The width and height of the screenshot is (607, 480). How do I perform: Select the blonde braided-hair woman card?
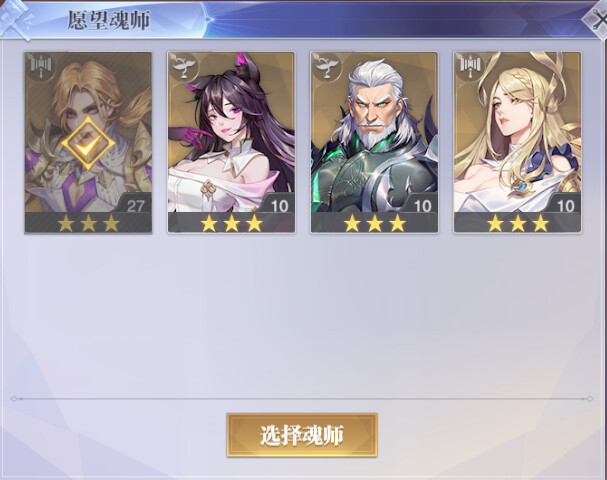[518, 142]
